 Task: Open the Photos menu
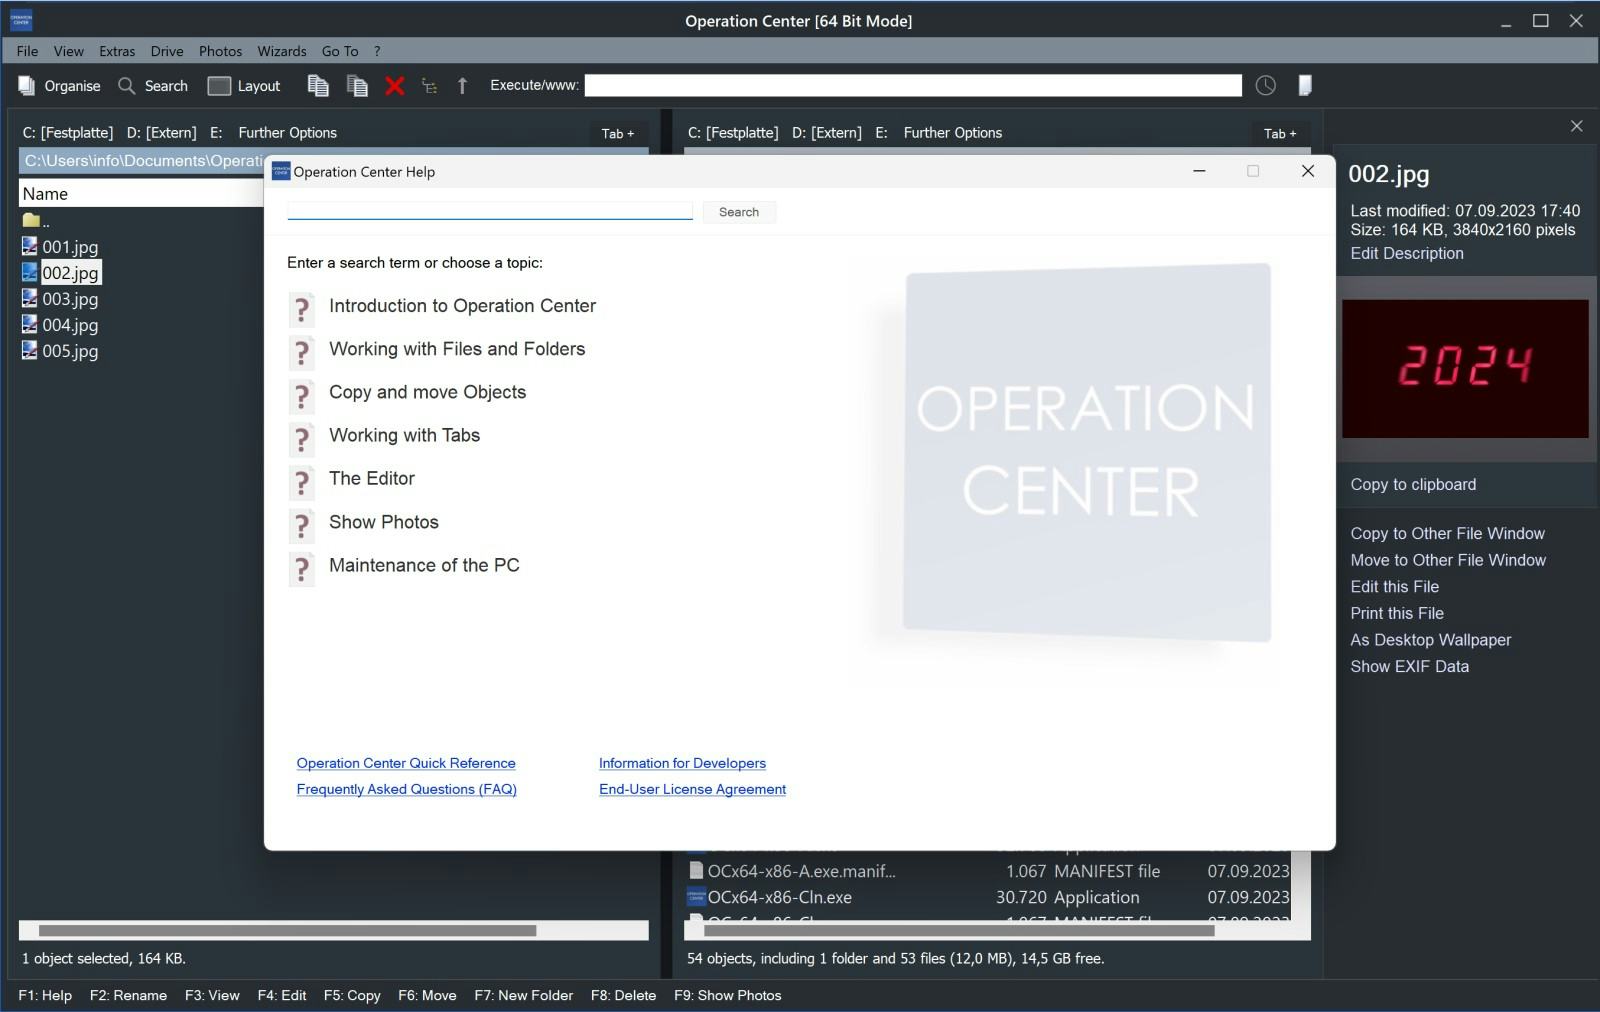[x=220, y=51]
